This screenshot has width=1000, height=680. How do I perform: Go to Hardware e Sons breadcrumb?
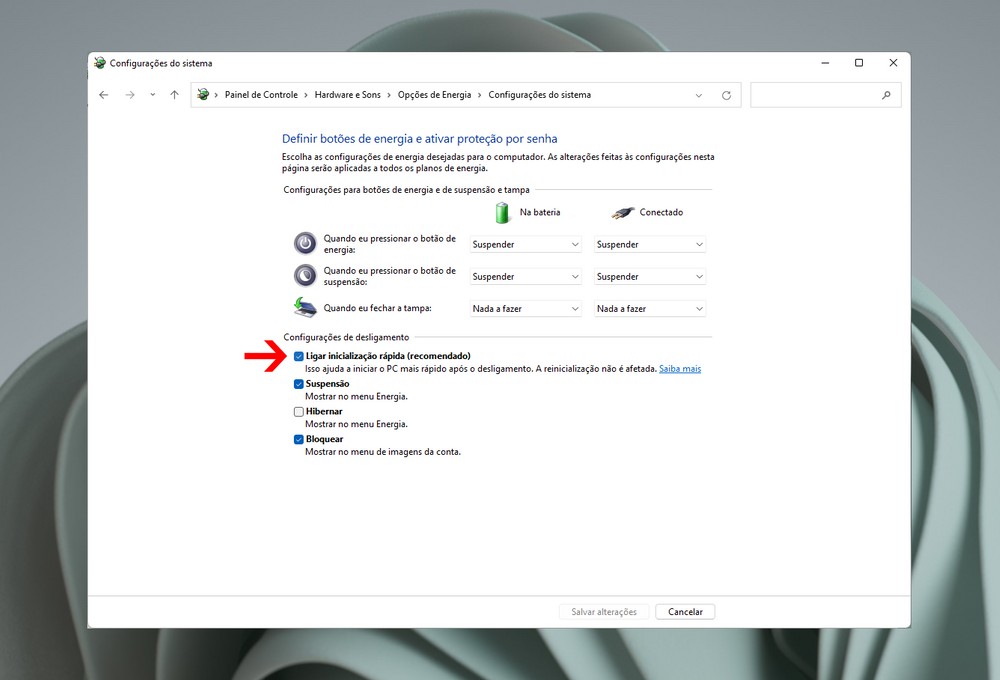tap(347, 95)
